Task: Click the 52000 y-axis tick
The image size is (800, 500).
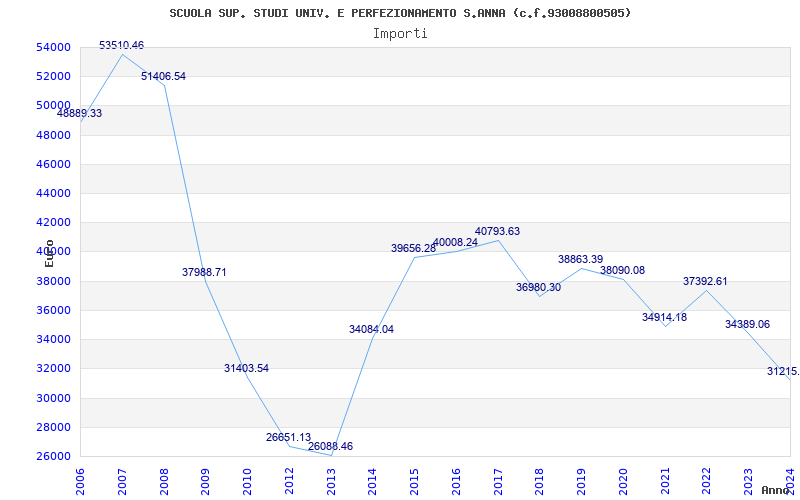Action: click(x=53, y=77)
